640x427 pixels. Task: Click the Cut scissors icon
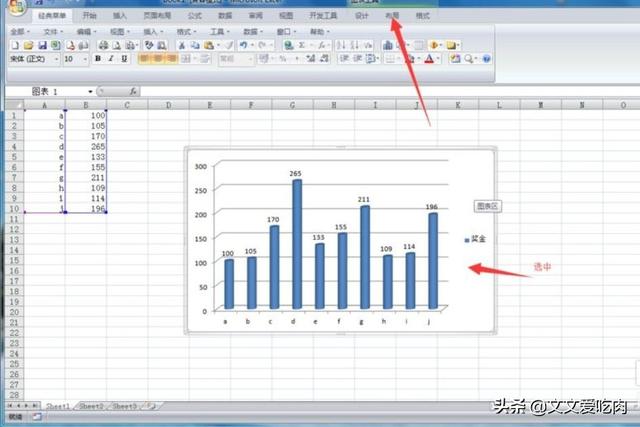coord(182,45)
